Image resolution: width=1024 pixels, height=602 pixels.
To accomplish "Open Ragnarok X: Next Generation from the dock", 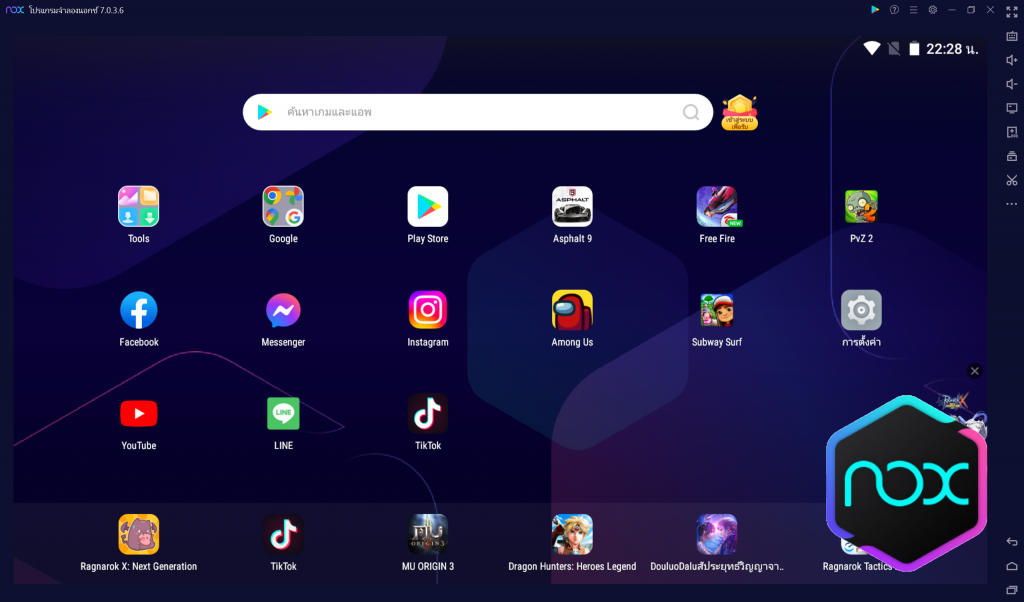I will (x=138, y=533).
